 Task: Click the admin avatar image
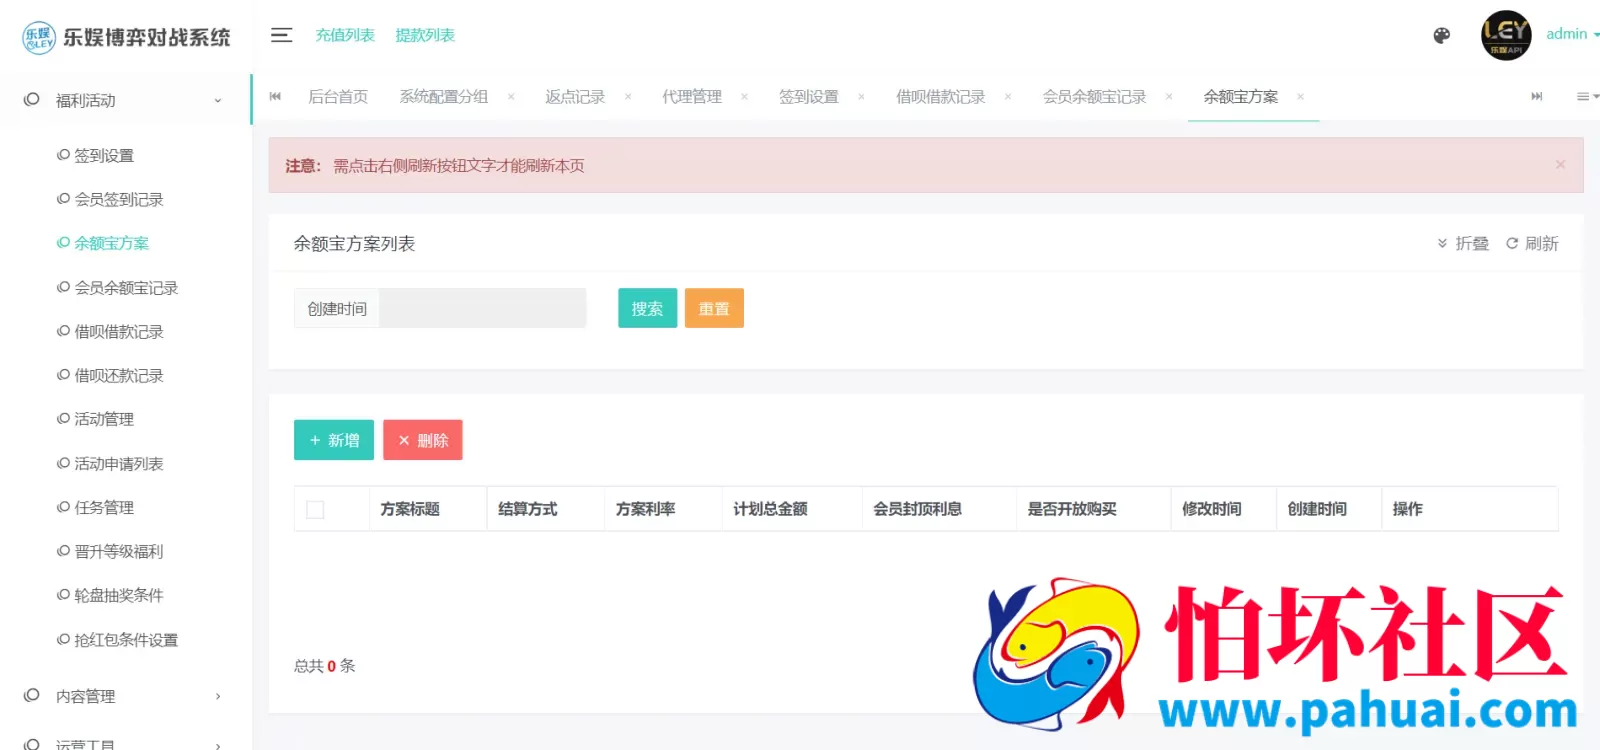pos(1506,35)
